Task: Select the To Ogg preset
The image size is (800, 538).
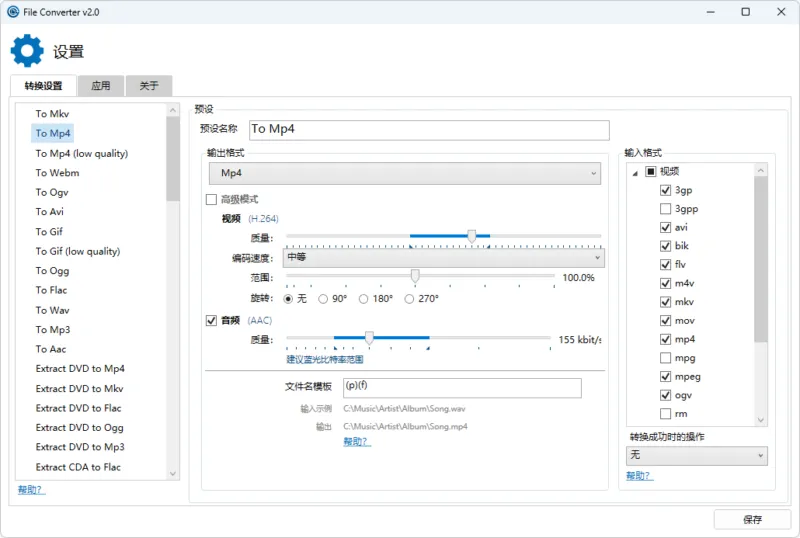Action: tap(52, 271)
